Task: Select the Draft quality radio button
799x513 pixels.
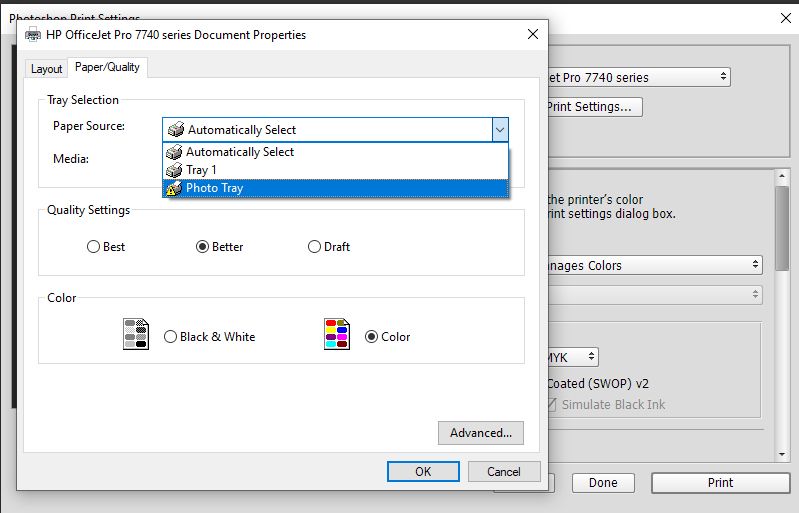Action: click(x=314, y=247)
